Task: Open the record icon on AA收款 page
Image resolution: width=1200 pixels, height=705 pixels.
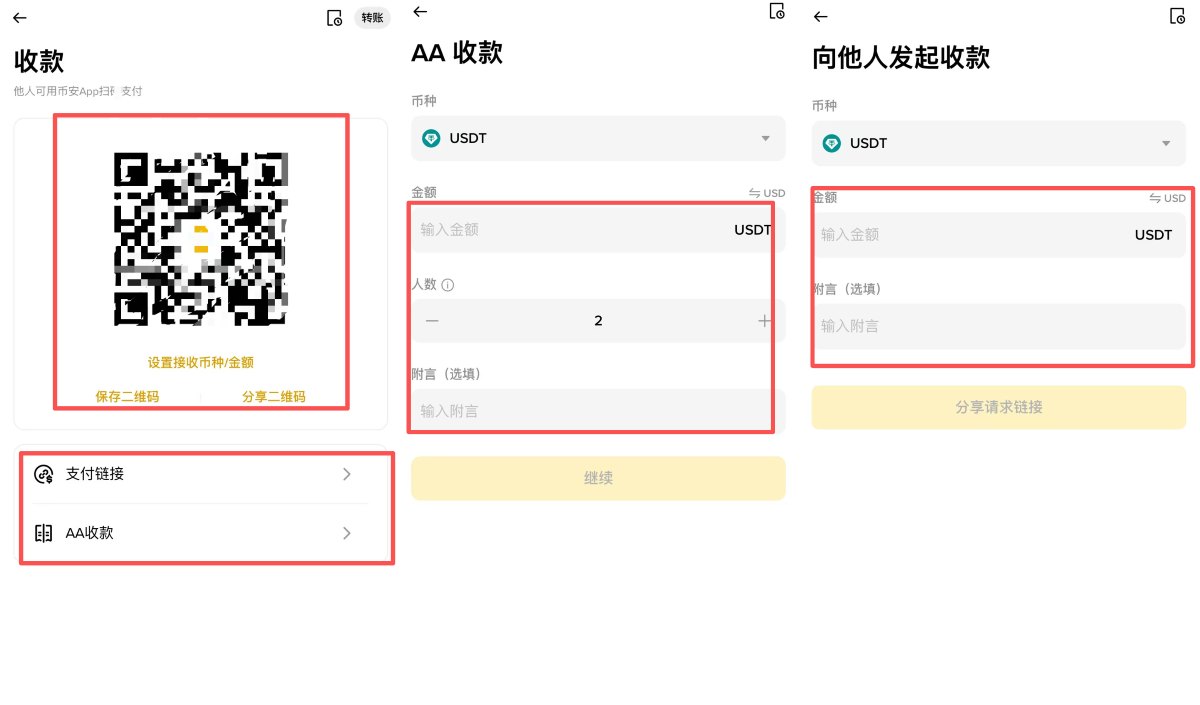Action: 776,12
